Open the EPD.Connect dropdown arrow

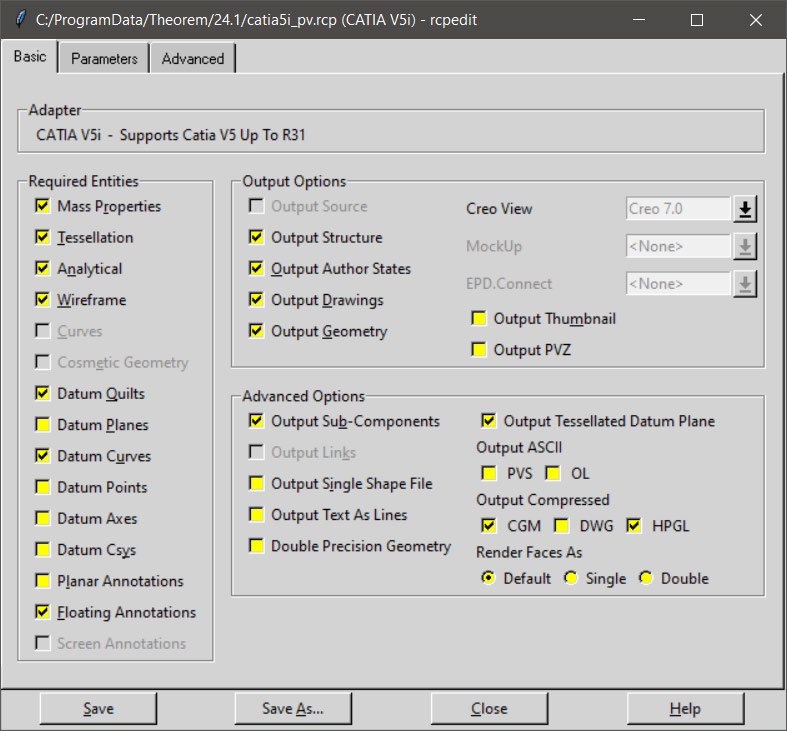[x=745, y=284]
